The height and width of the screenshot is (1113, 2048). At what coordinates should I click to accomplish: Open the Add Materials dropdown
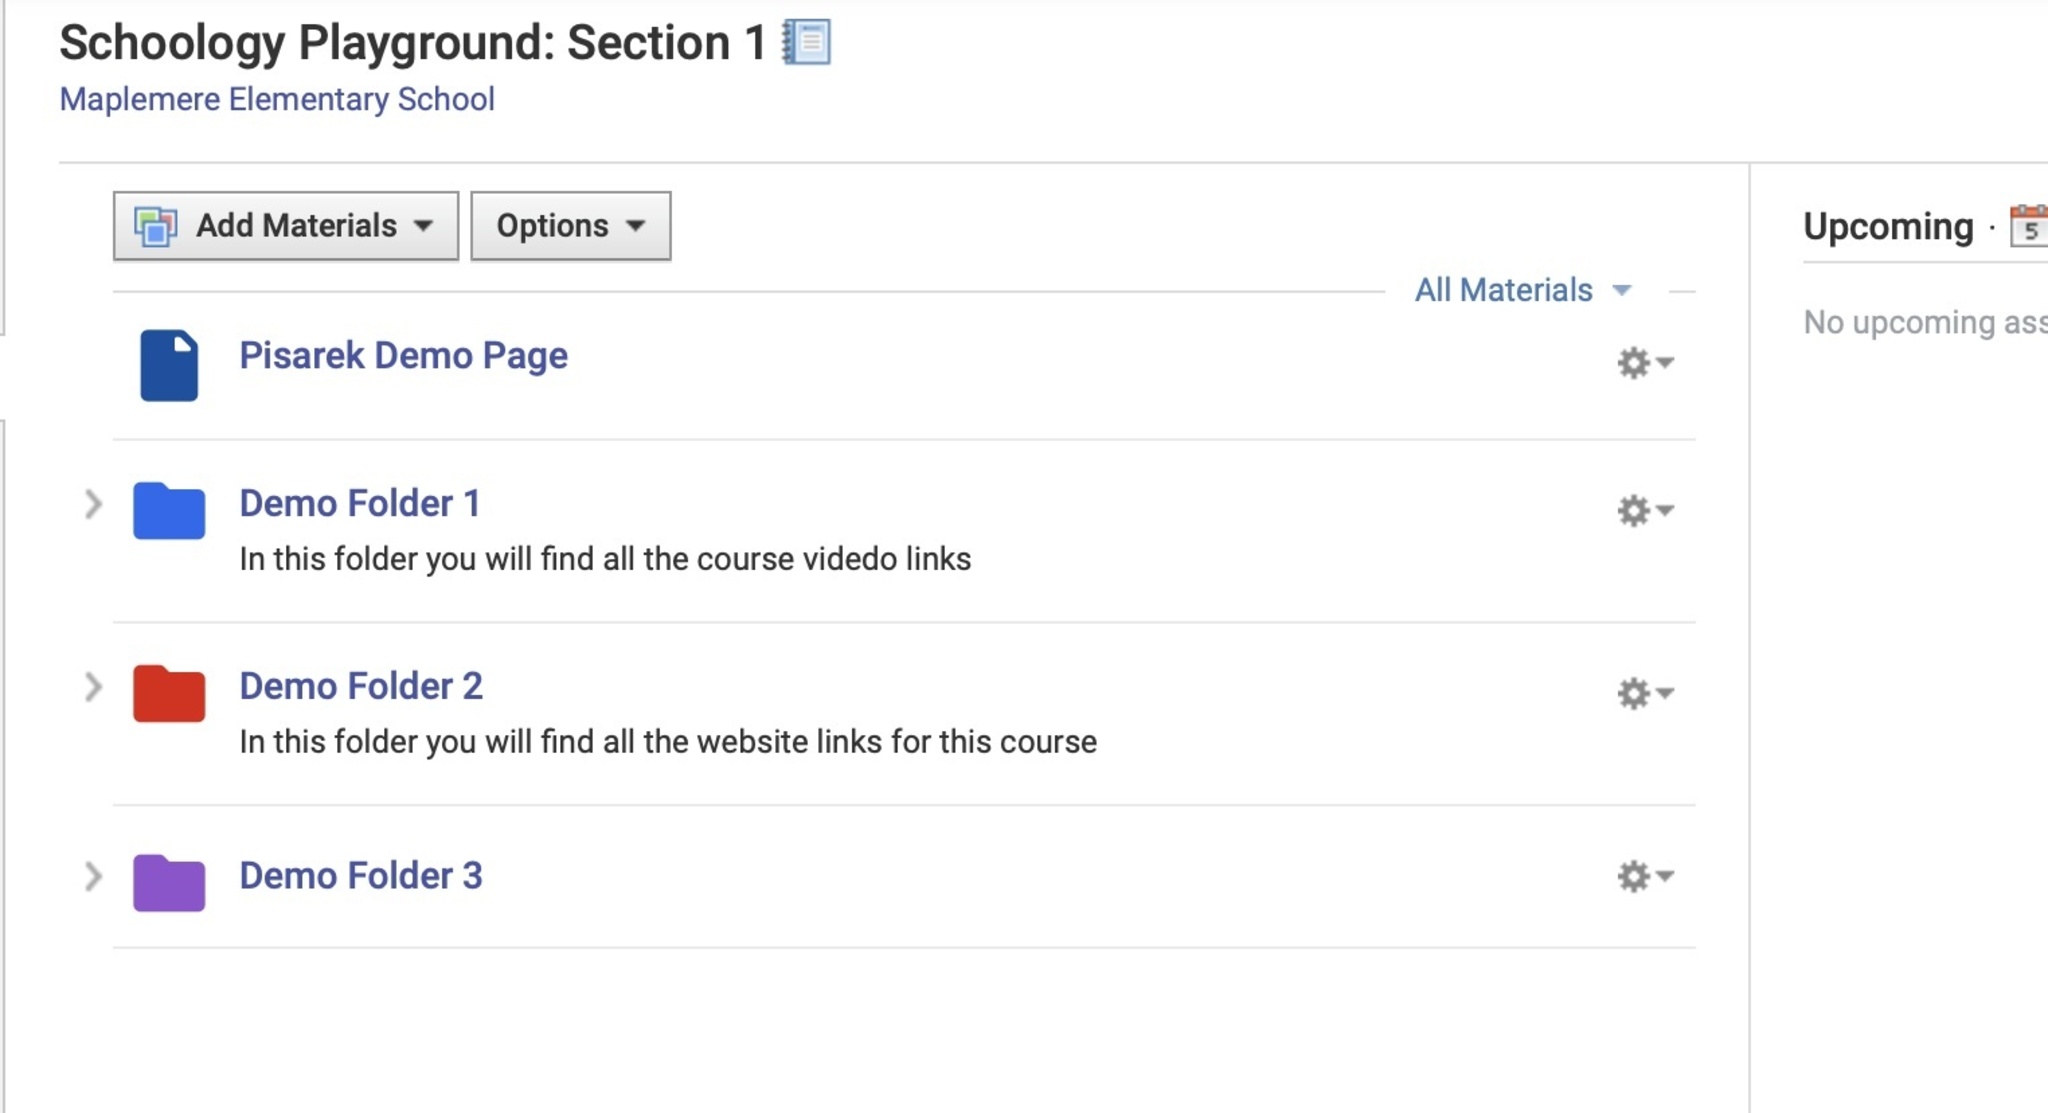point(286,226)
